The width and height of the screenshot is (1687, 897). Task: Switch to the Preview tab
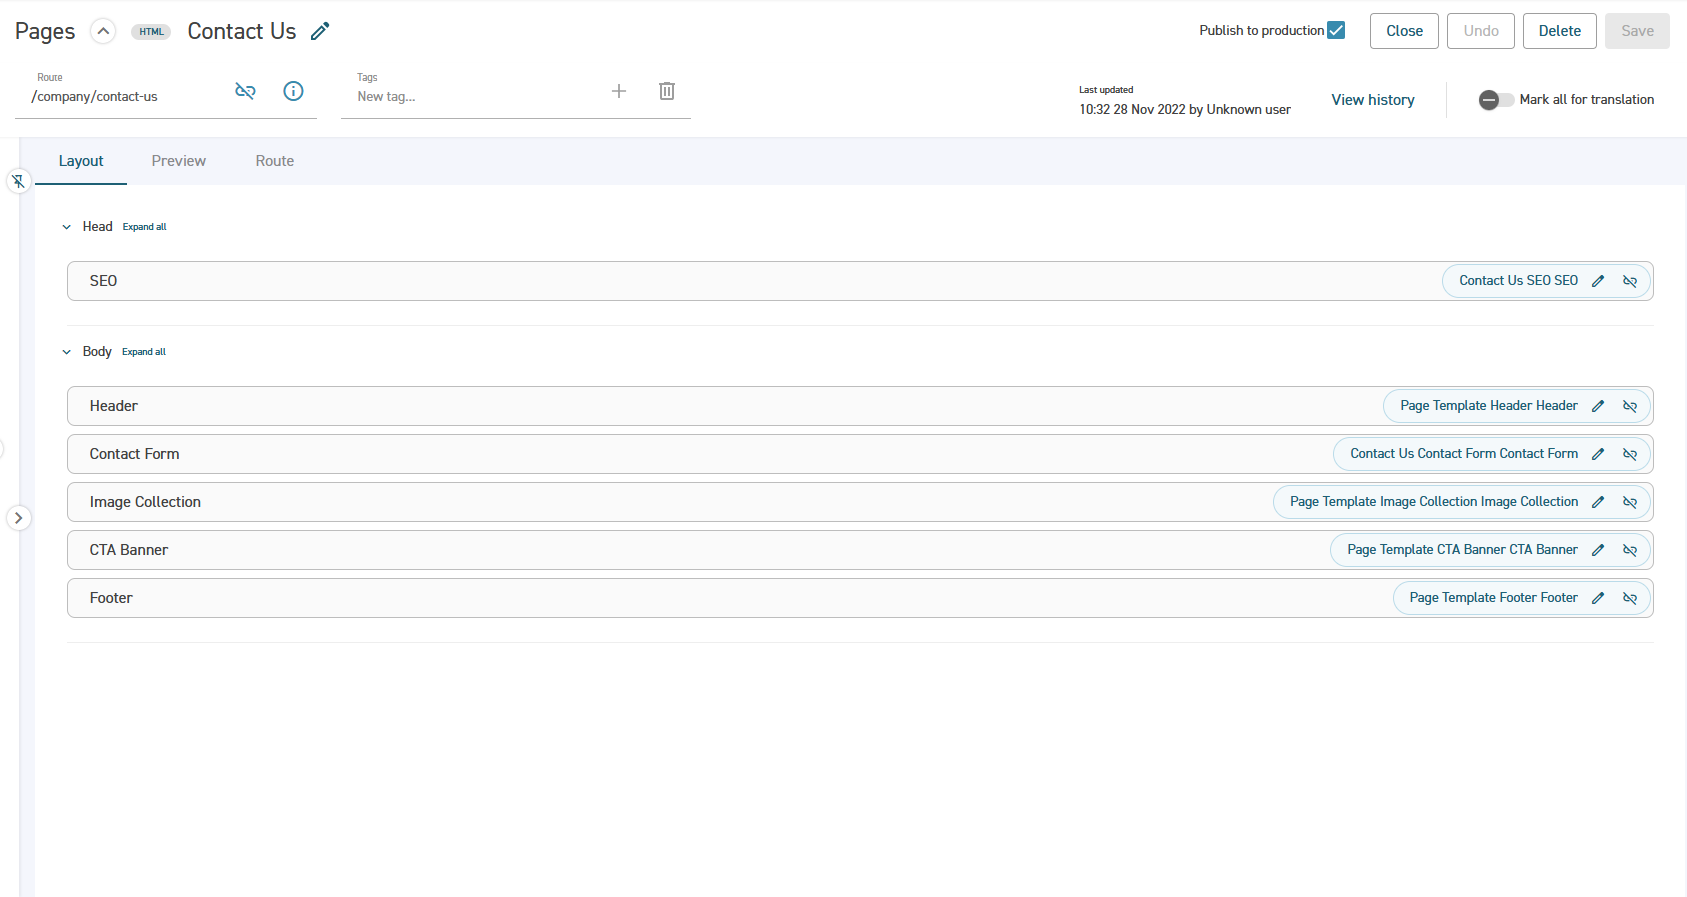point(179,161)
